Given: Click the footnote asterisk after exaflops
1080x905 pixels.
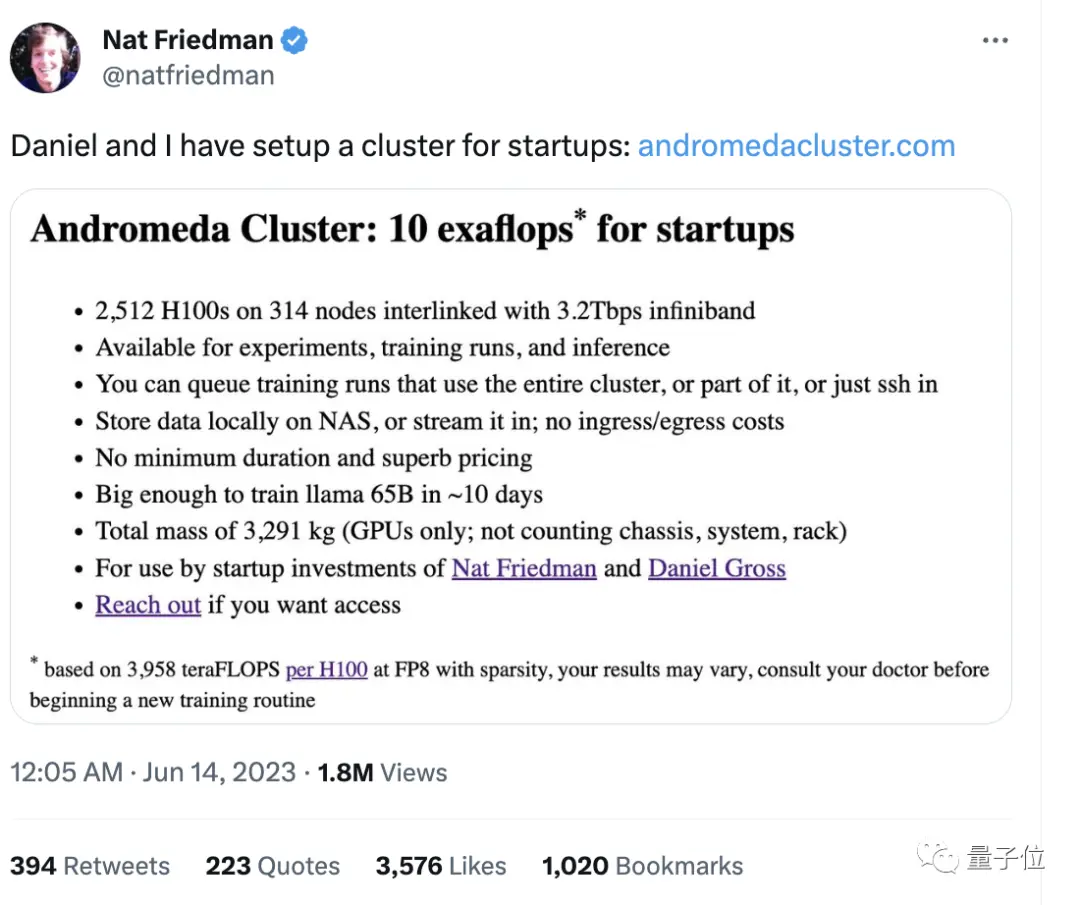Looking at the screenshot, I should [580, 215].
